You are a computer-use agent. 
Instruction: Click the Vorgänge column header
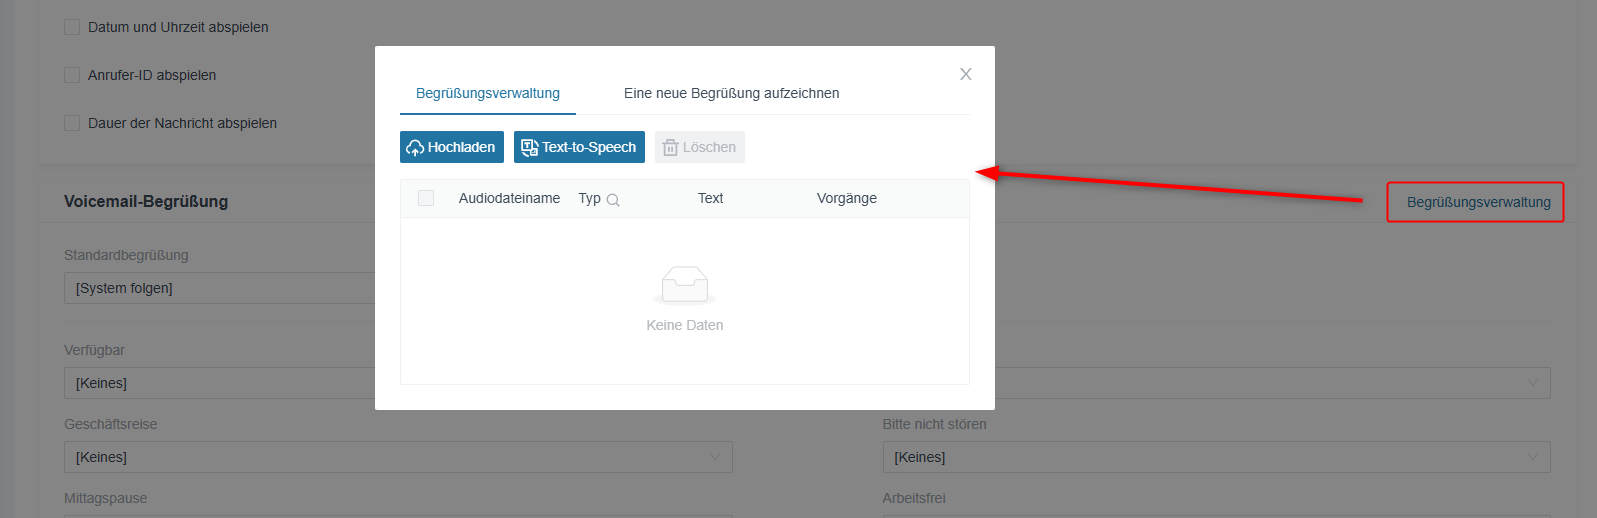[x=847, y=198]
